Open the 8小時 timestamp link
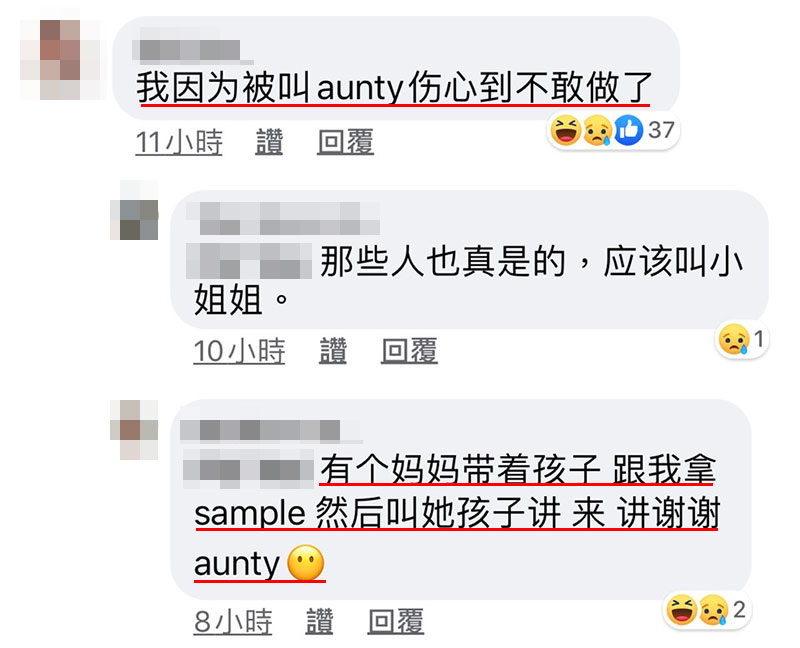800x648 pixels. pyautogui.click(x=233, y=621)
